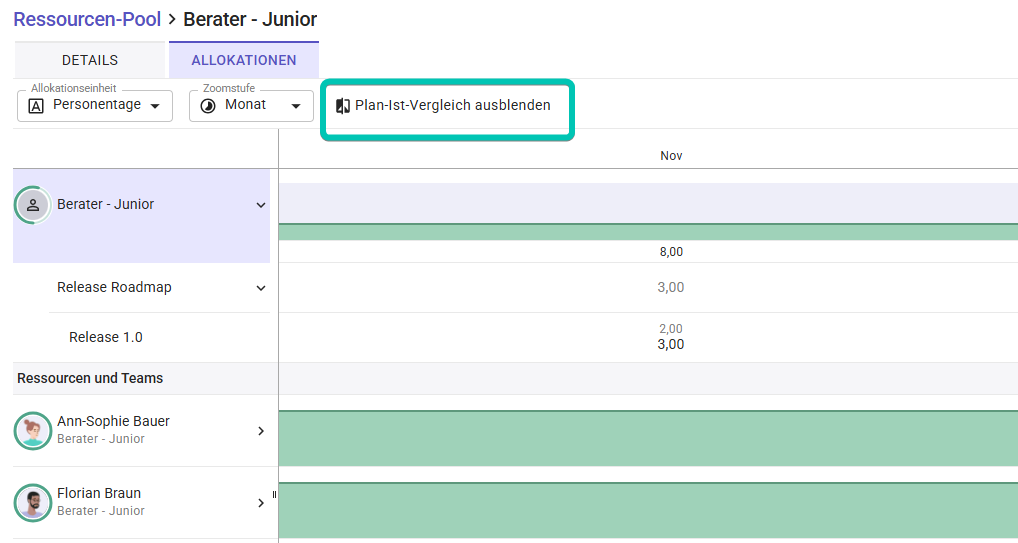Open the Zoomstufe dropdown arrow
This screenshot has height=543, width=1018.
click(295, 107)
